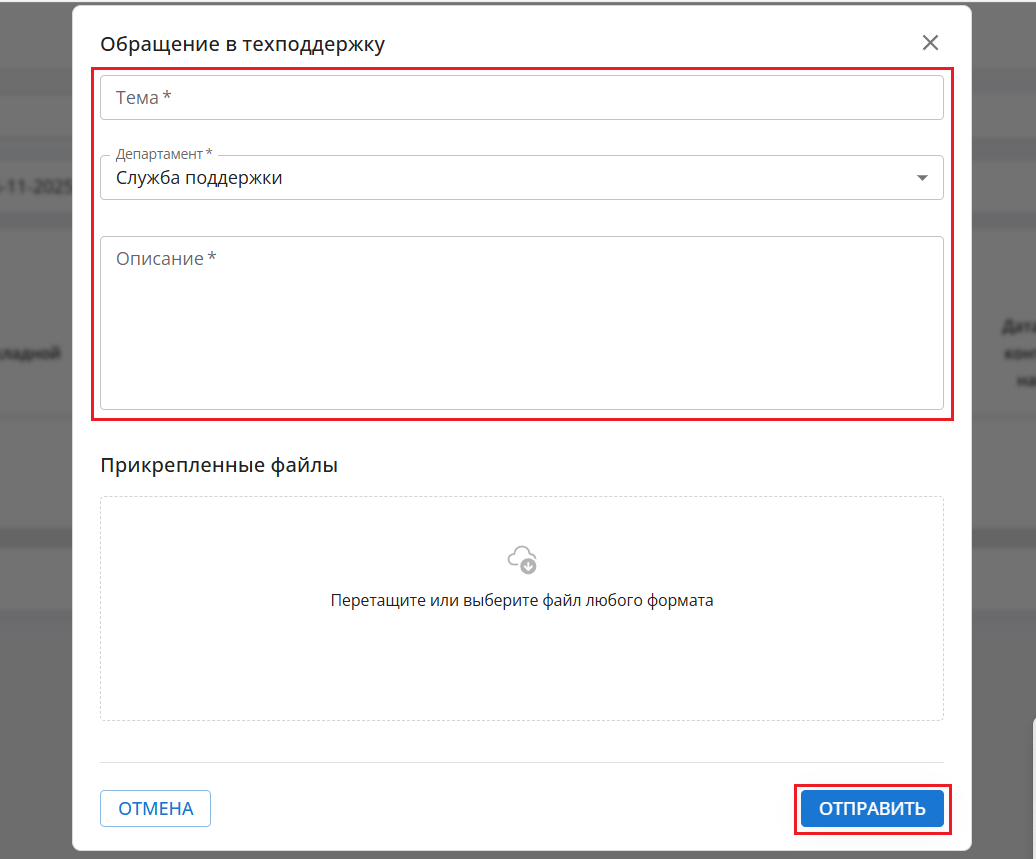Image resolution: width=1036 pixels, height=859 pixels.
Task: Open the Служба поддержки combo box
Action: tap(500, 178)
